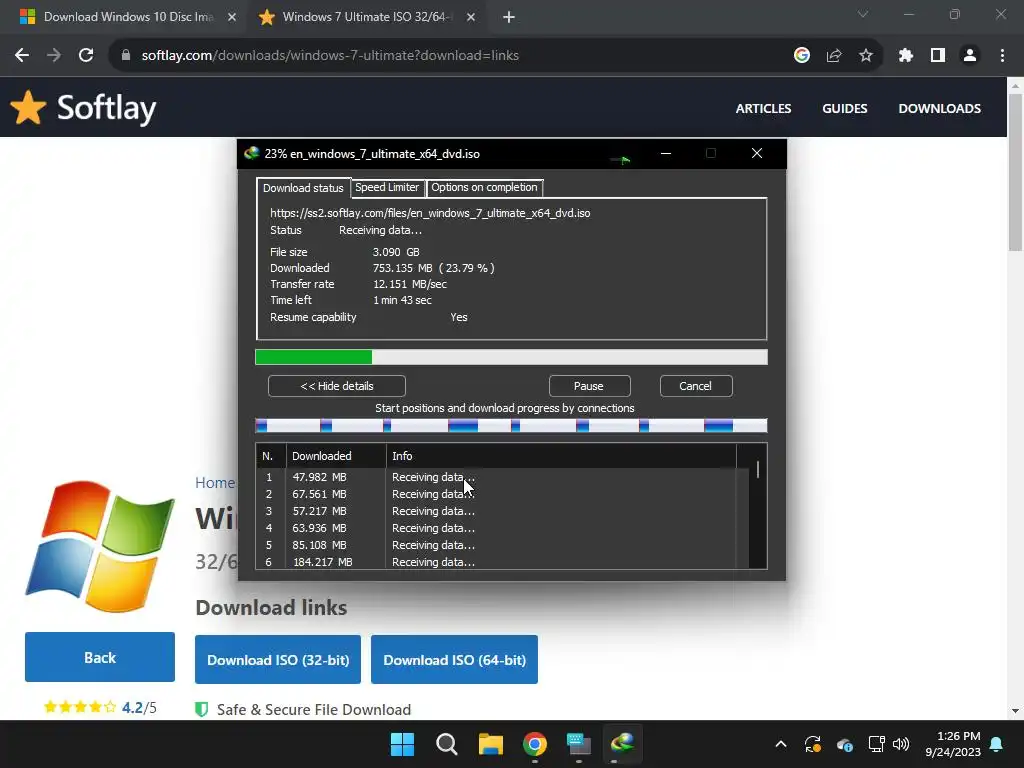Click Download ISO (32-bit) button
The width and height of the screenshot is (1024, 768).
click(x=278, y=660)
